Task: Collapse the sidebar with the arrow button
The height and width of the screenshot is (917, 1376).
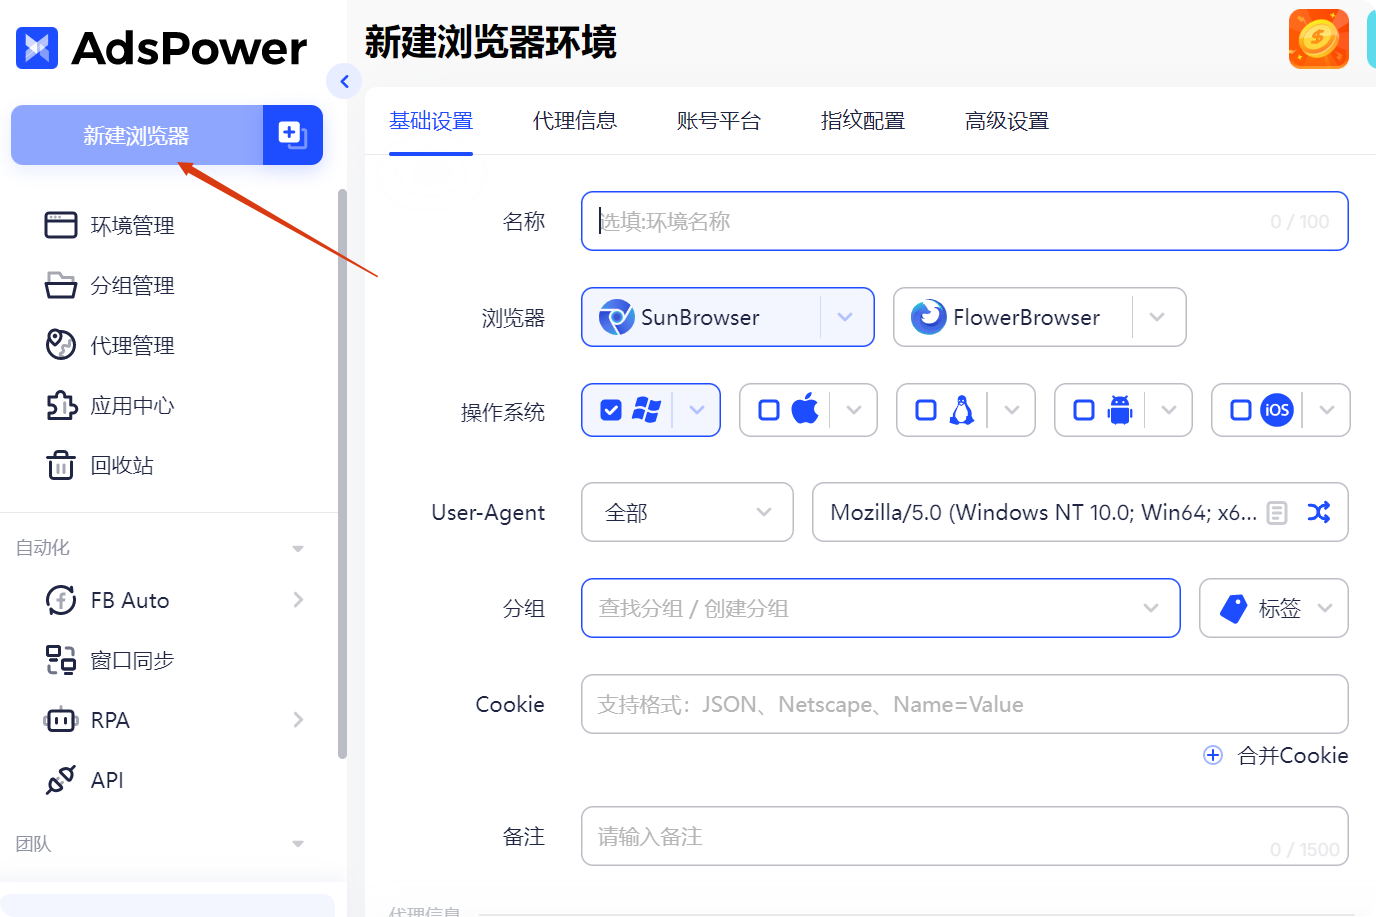Action: [x=344, y=81]
